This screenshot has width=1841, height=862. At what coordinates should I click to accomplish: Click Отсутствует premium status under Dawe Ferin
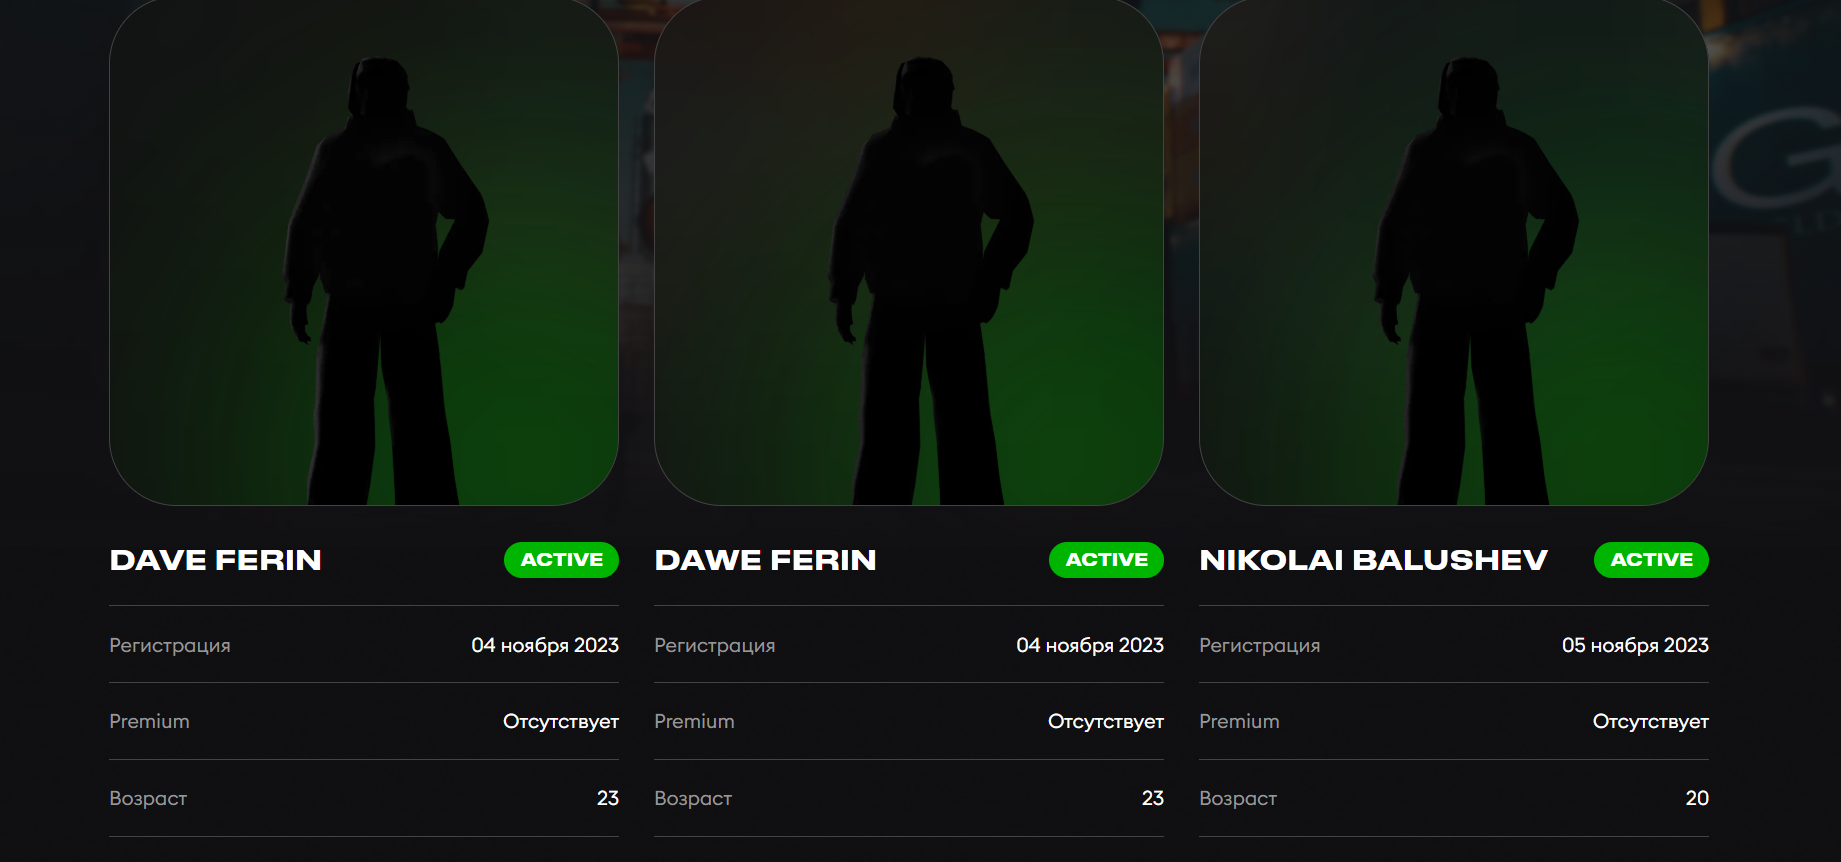click(1106, 721)
